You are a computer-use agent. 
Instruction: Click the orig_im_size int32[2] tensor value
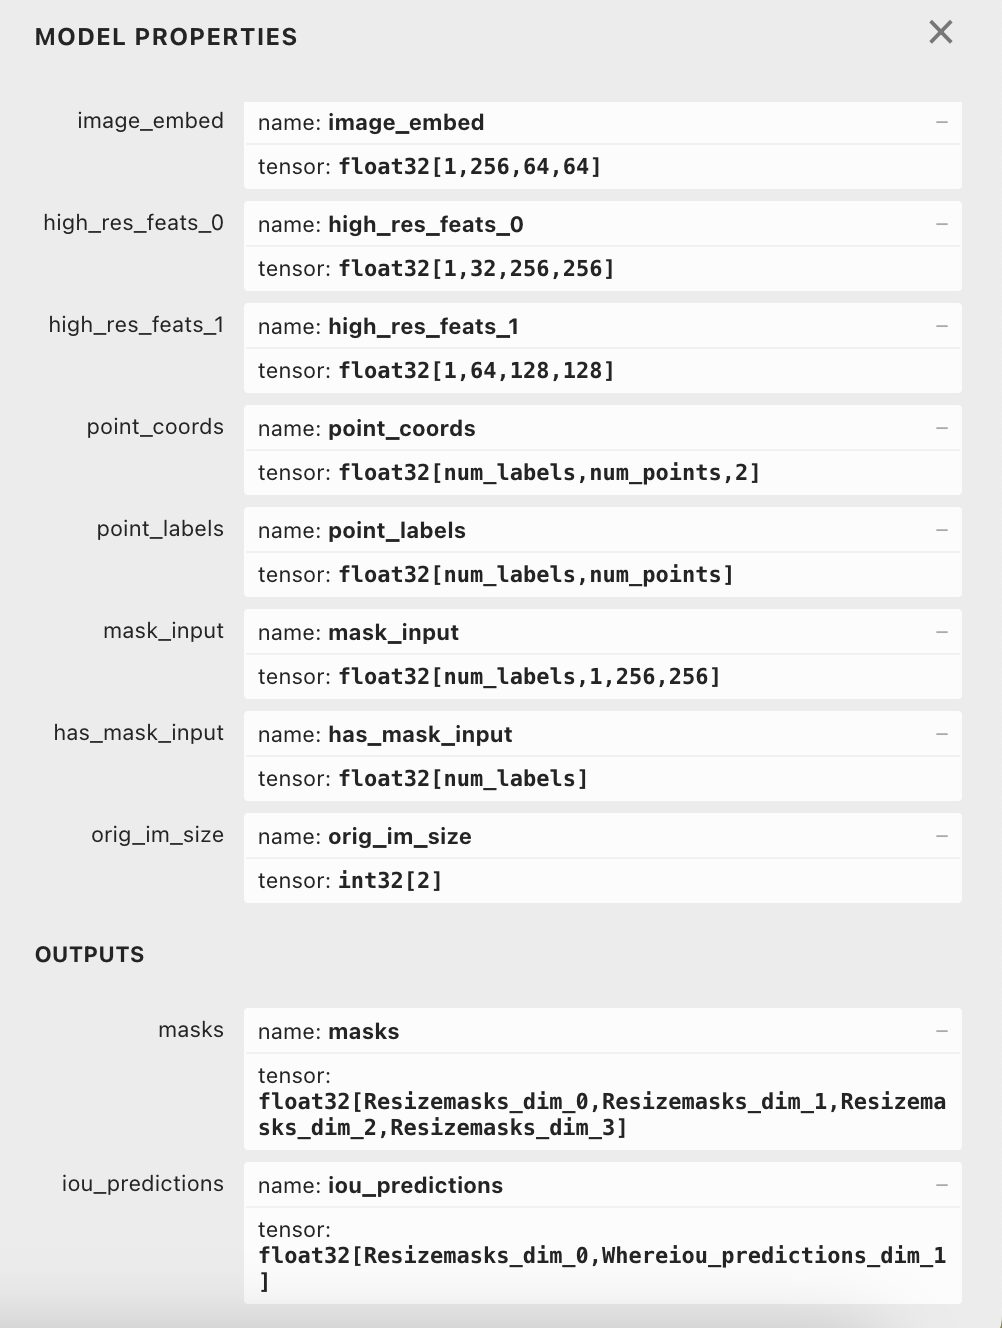(x=390, y=881)
